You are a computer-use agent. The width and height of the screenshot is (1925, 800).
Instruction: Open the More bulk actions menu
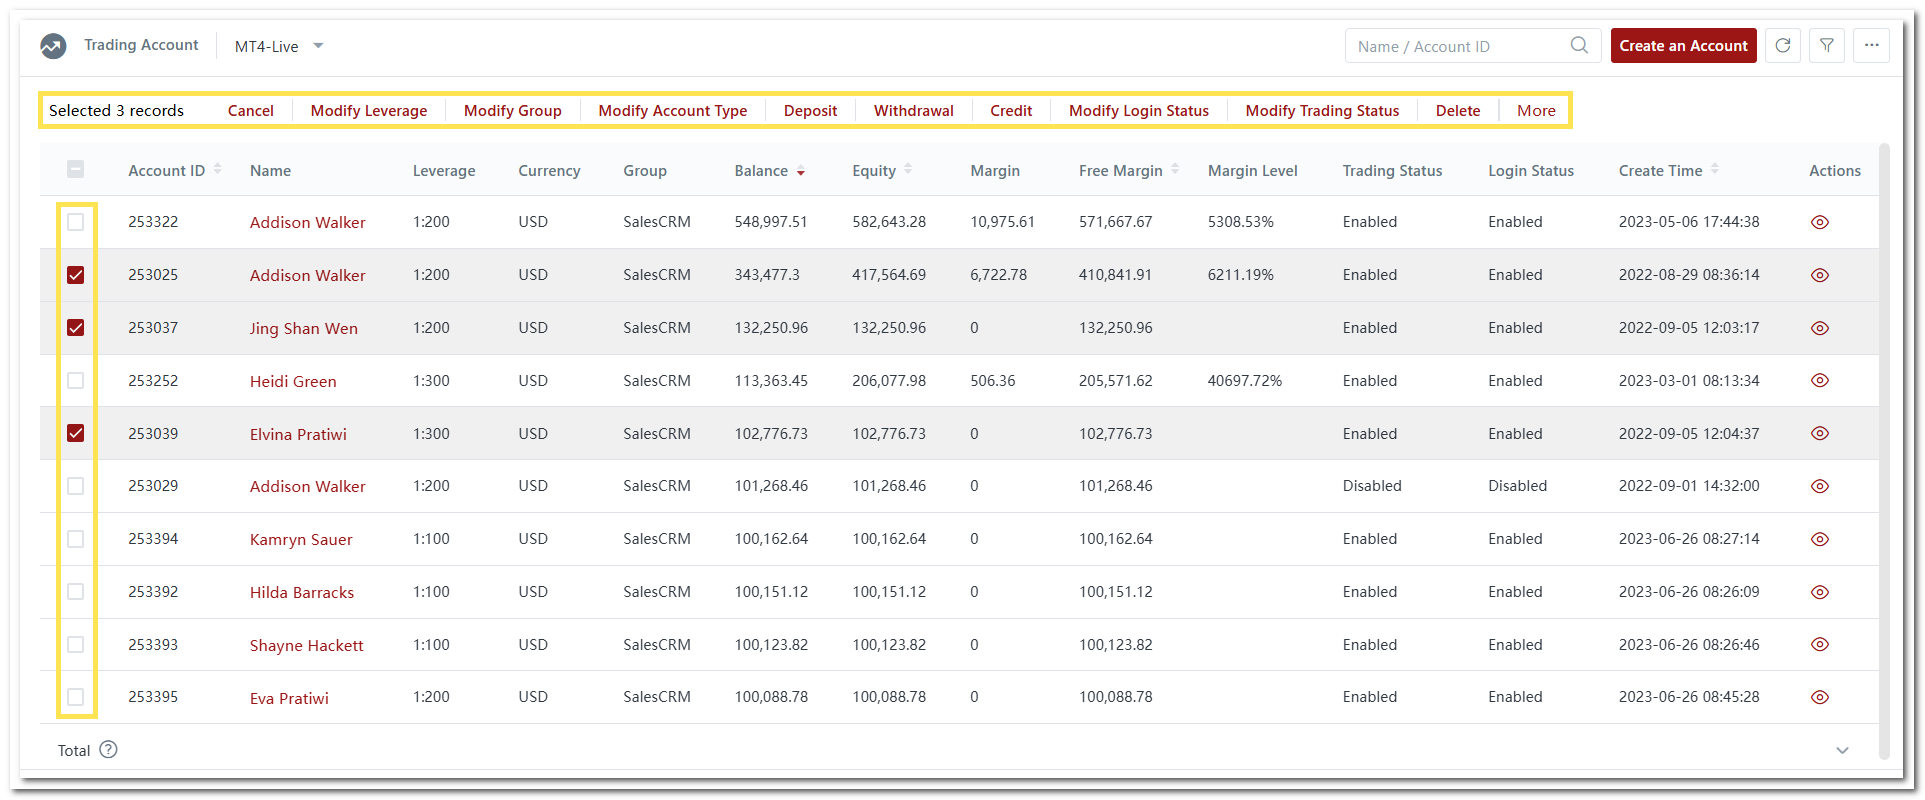coord(1535,111)
